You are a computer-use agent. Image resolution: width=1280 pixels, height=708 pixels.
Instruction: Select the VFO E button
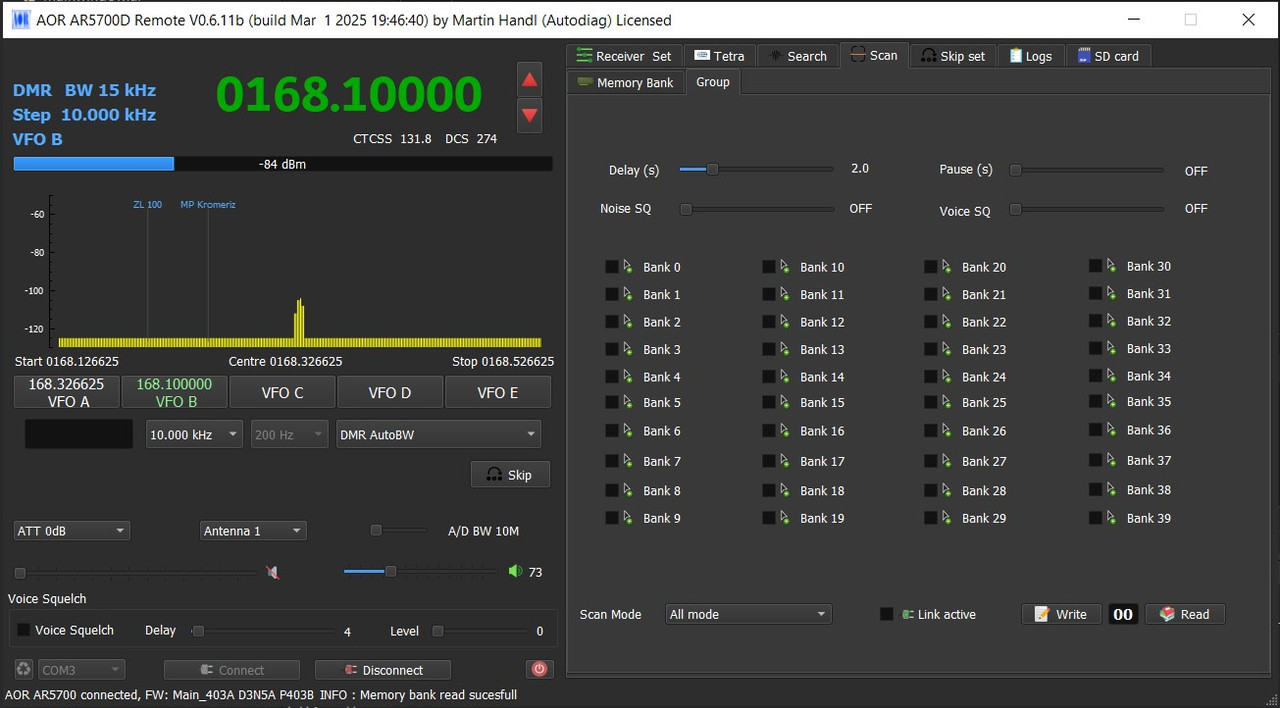point(498,392)
